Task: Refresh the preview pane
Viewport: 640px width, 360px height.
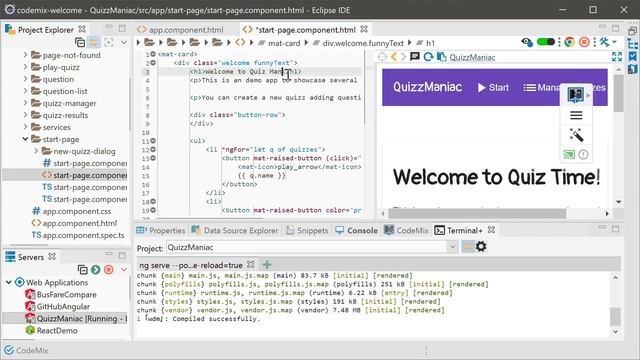Action: 428,57
